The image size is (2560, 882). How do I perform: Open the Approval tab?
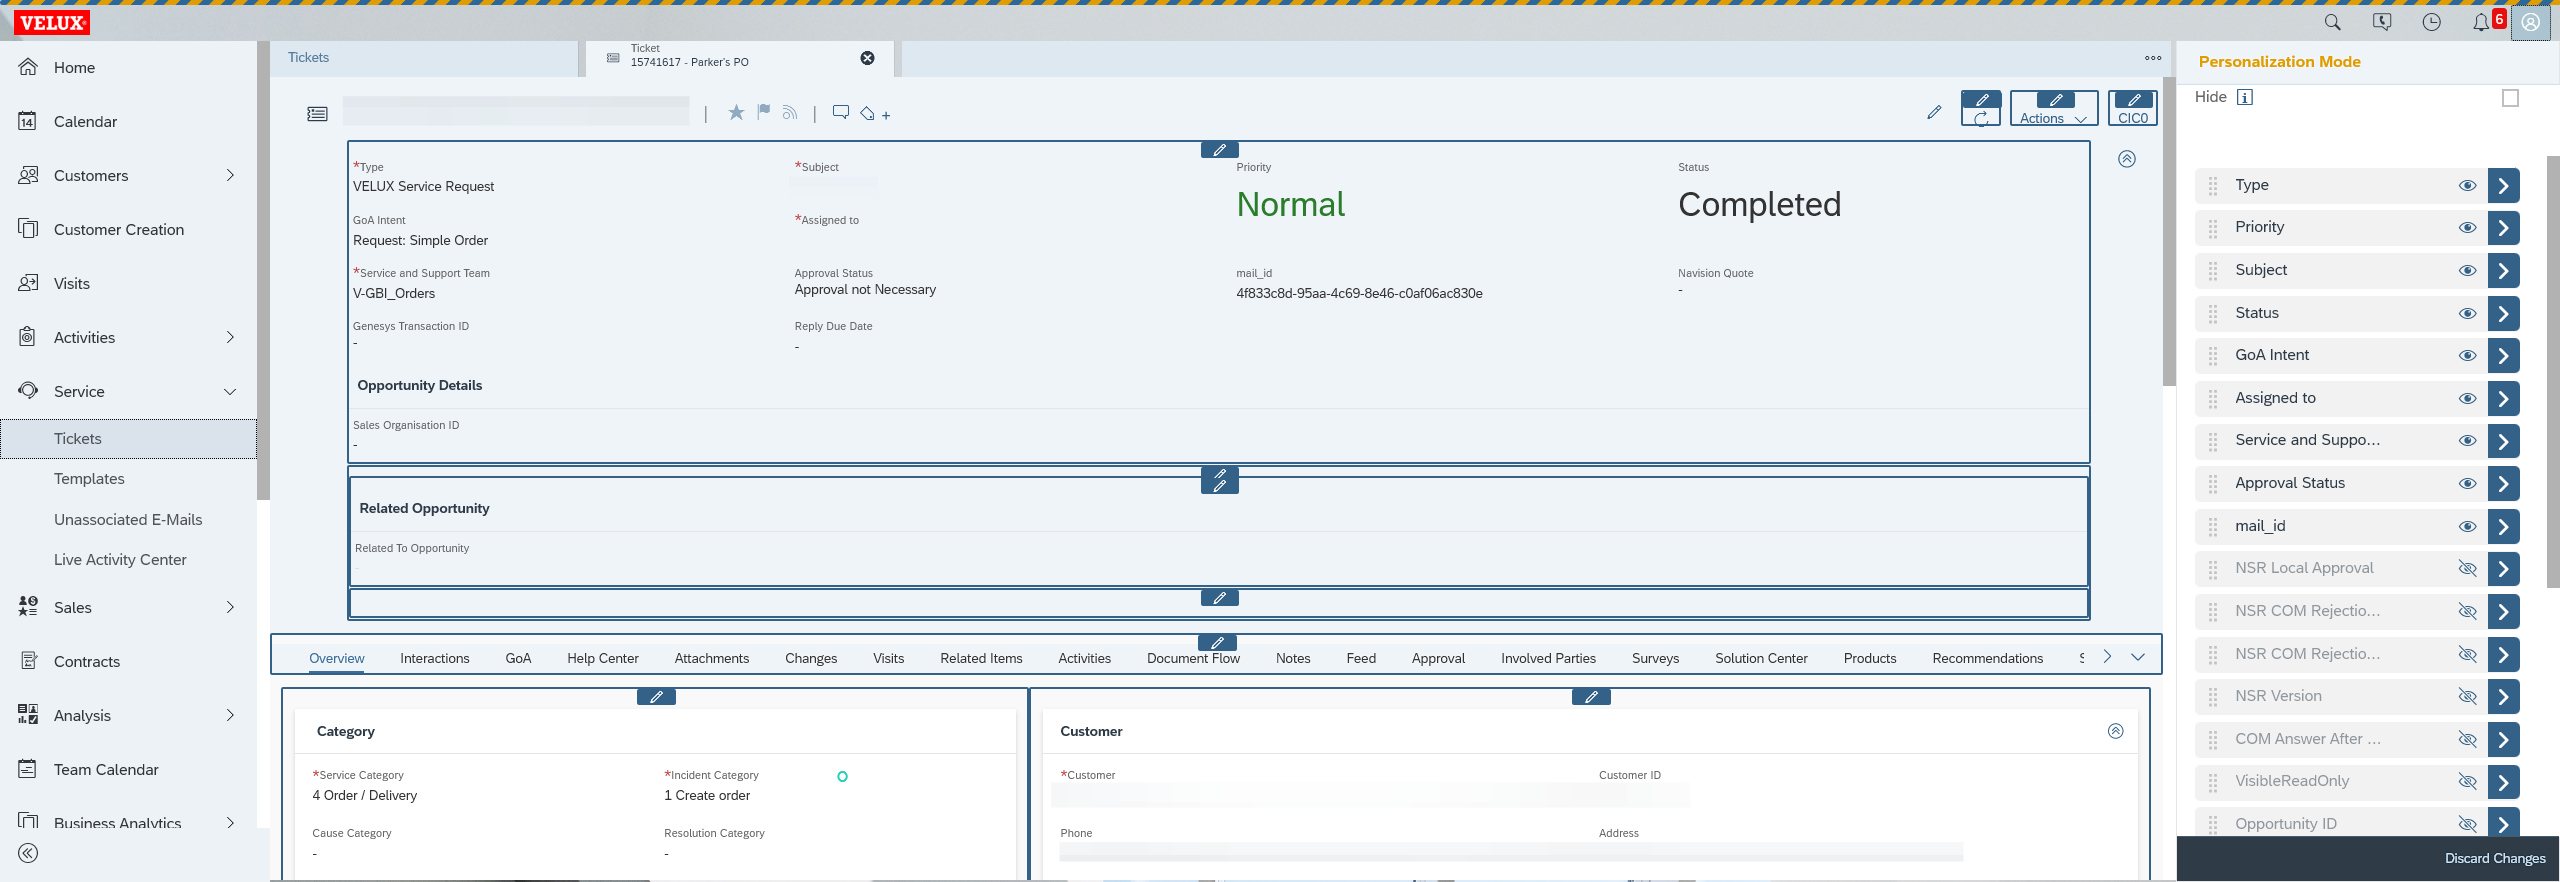(x=1438, y=658)
